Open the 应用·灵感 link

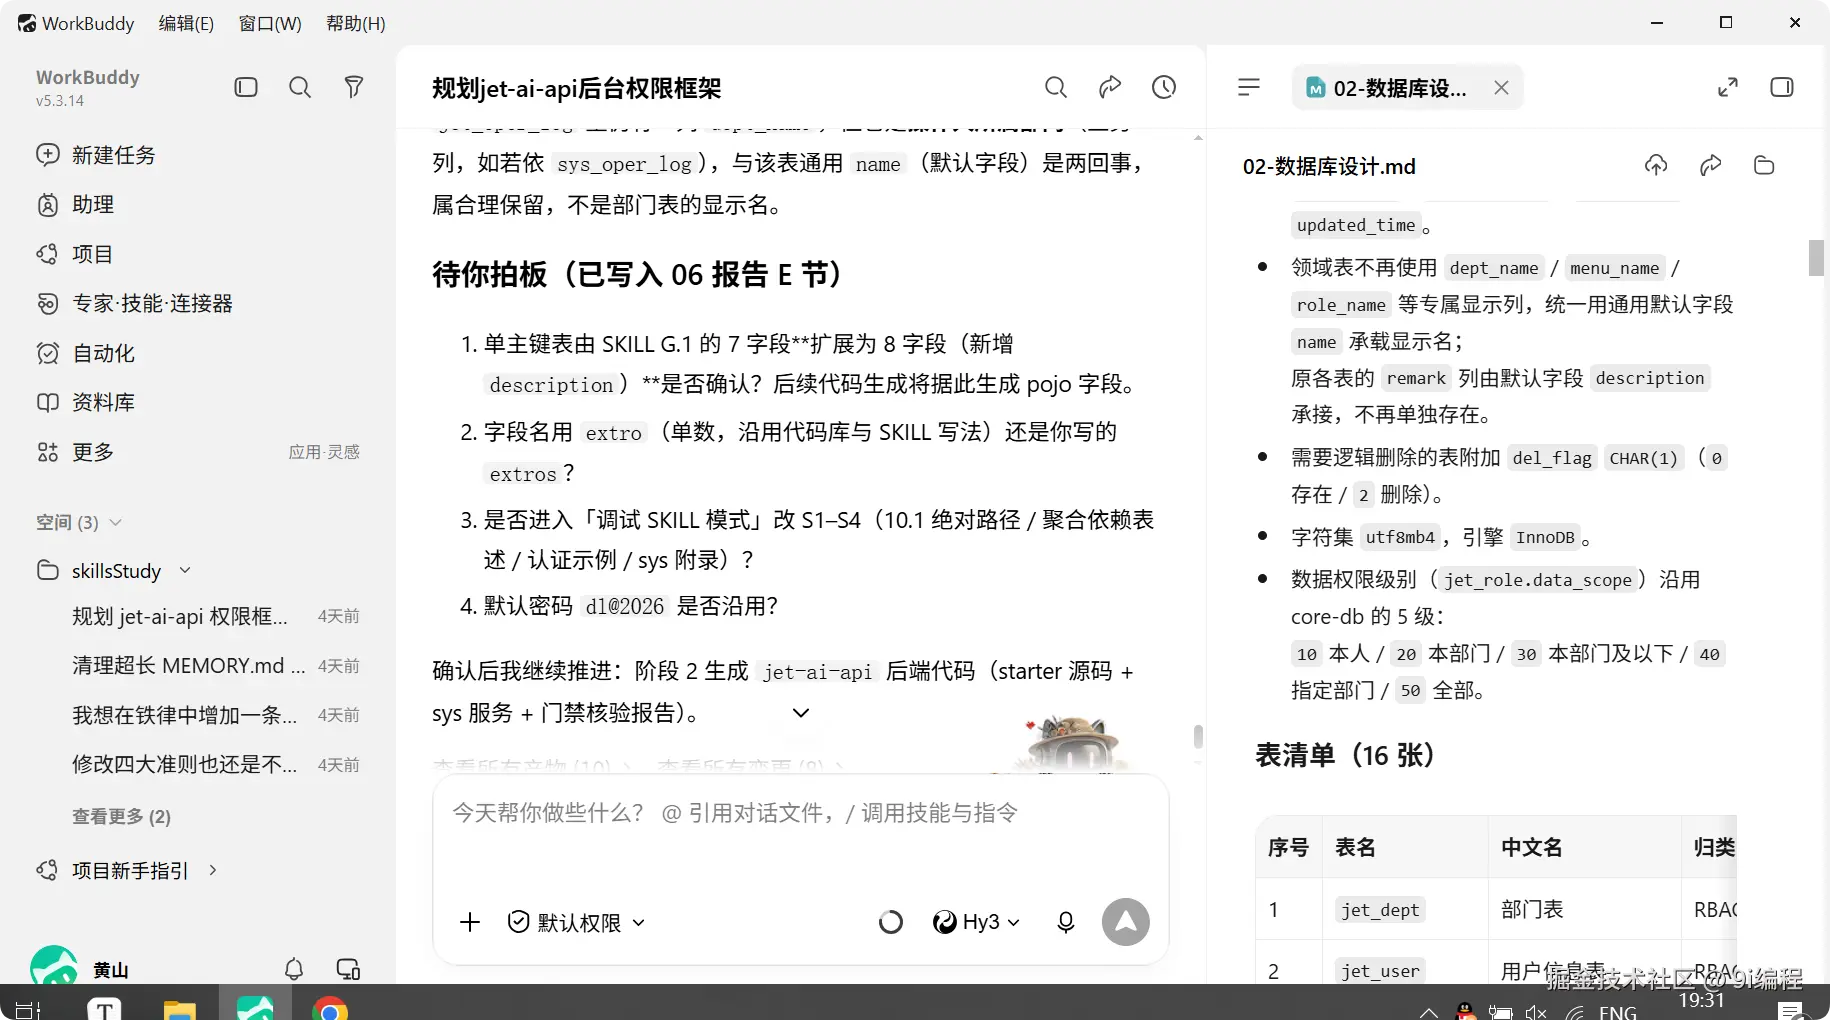324,452
